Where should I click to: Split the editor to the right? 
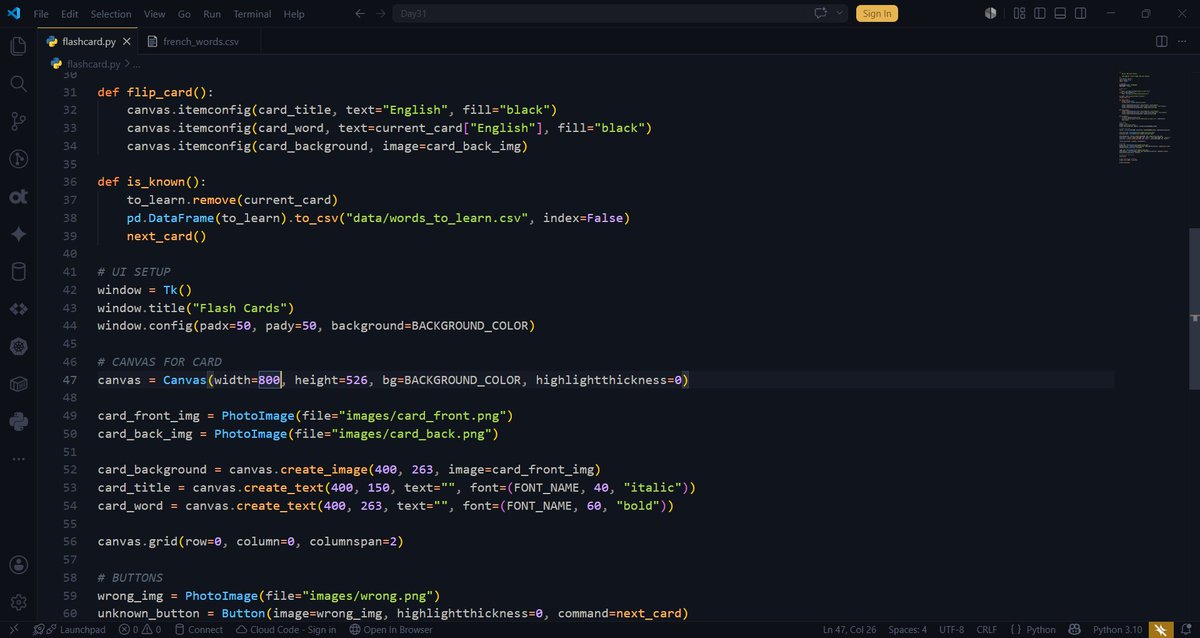coord(1162,41)
